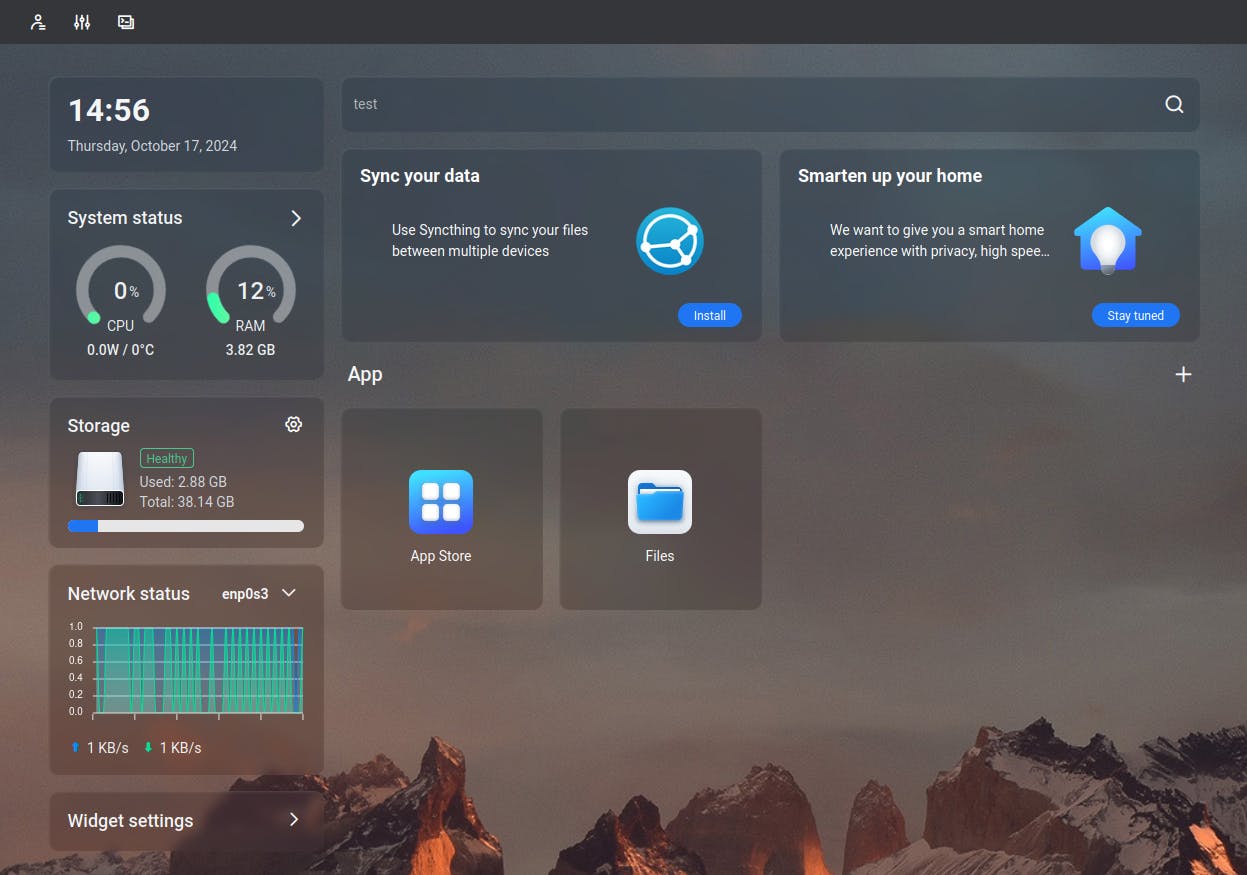Viewport: 1247px width, 875px height.
Task: Install Syncthing with Install button
Action: (x=710, y=315)
